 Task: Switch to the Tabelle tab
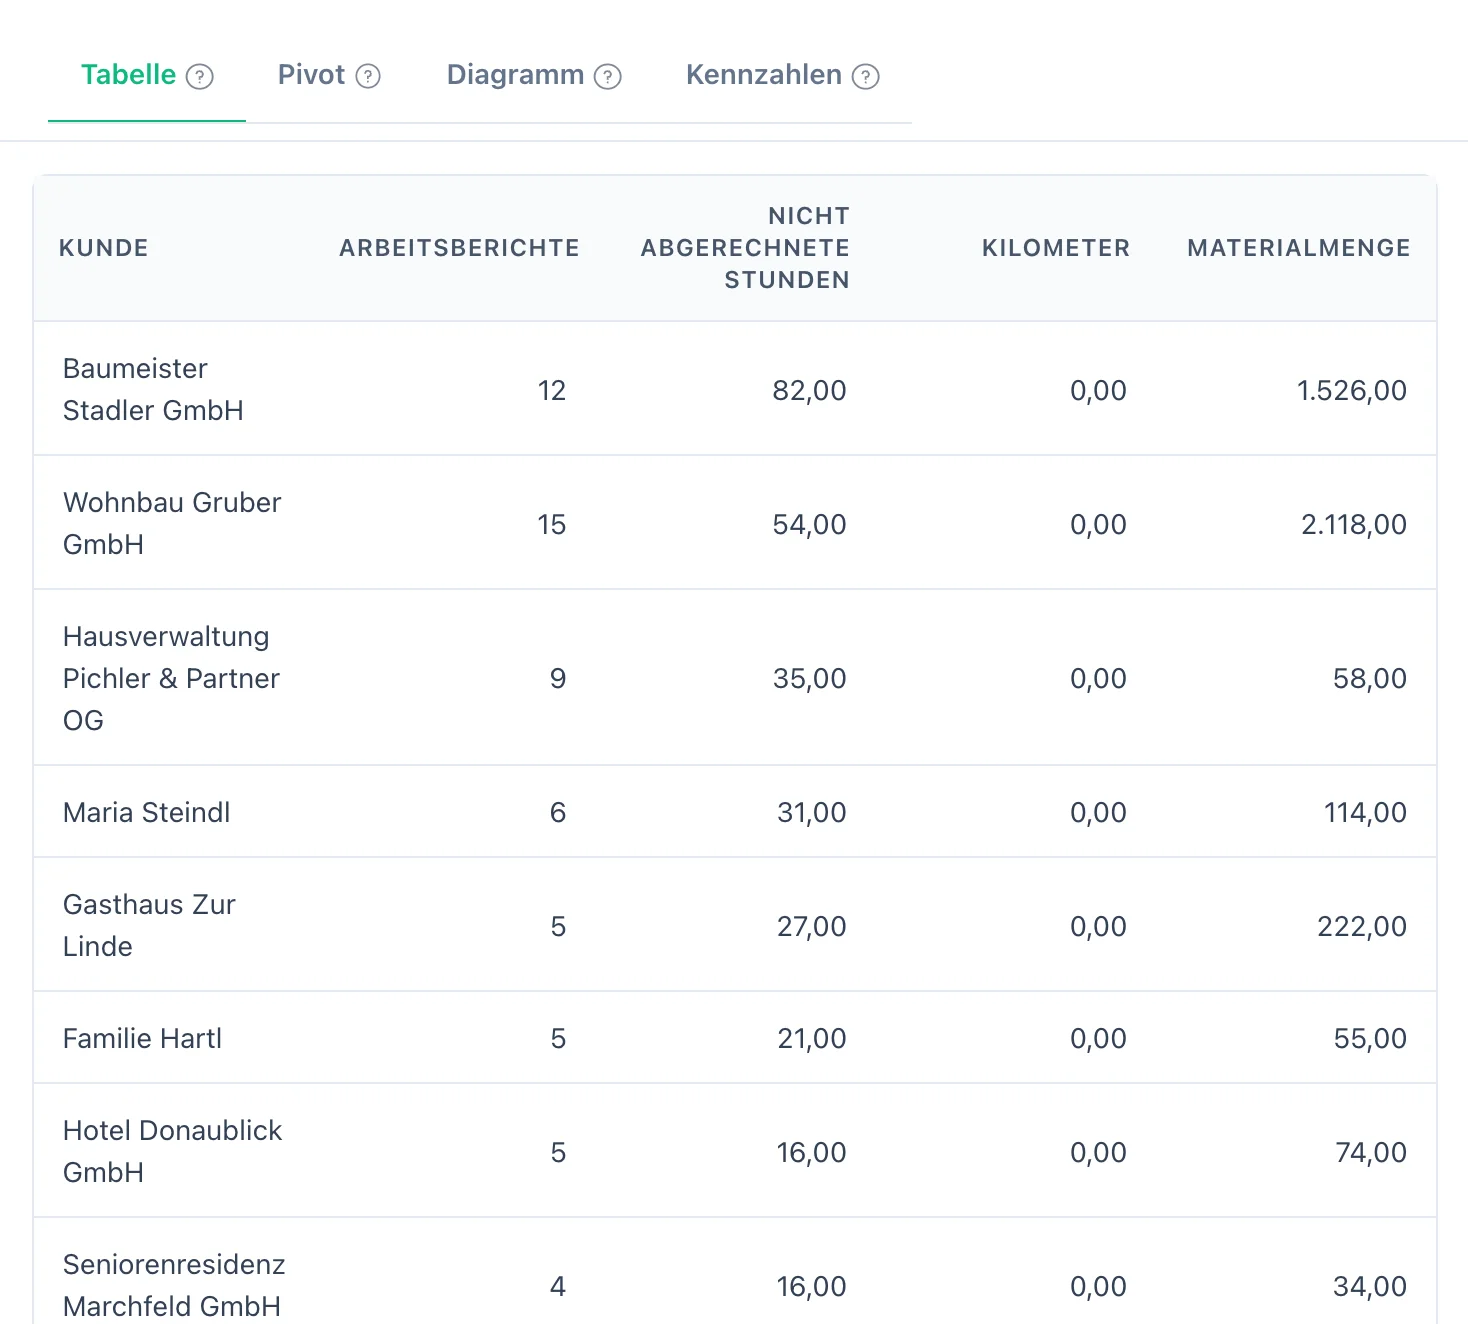[128, 75]
